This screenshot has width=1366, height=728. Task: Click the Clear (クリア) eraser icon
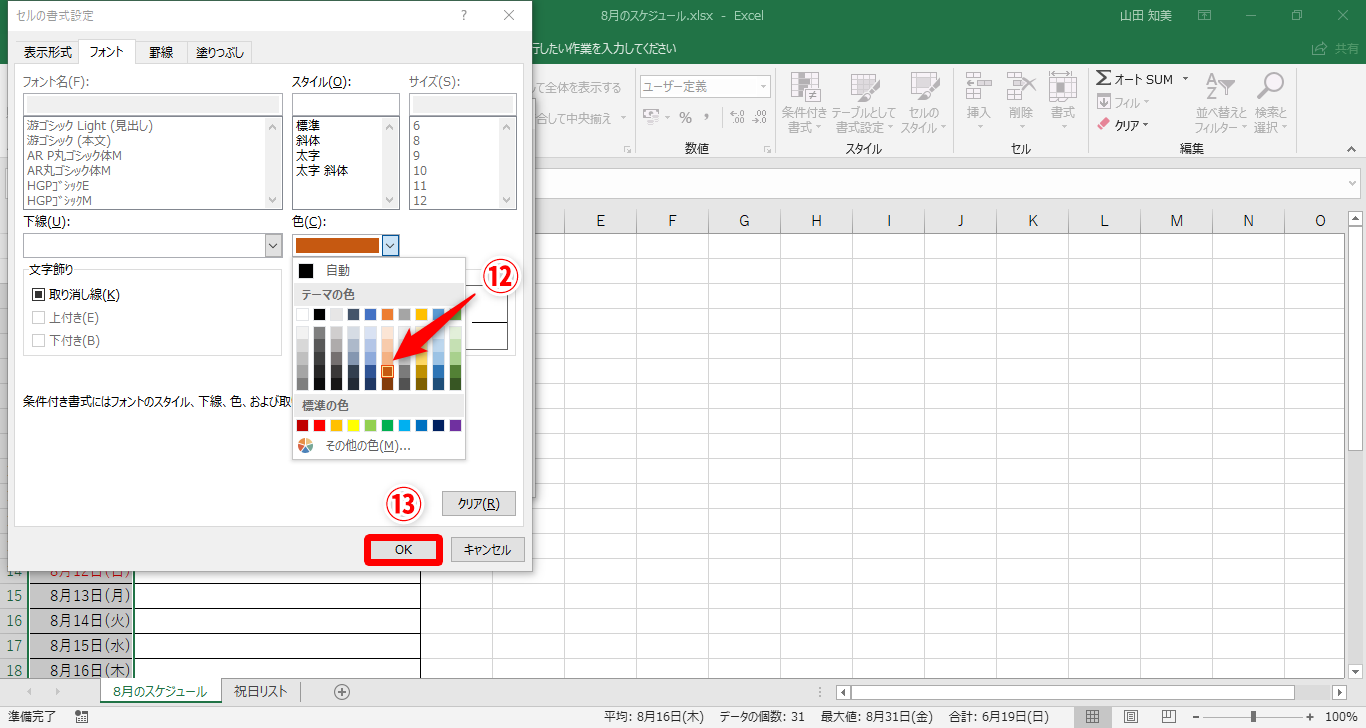coord(1104,125)
